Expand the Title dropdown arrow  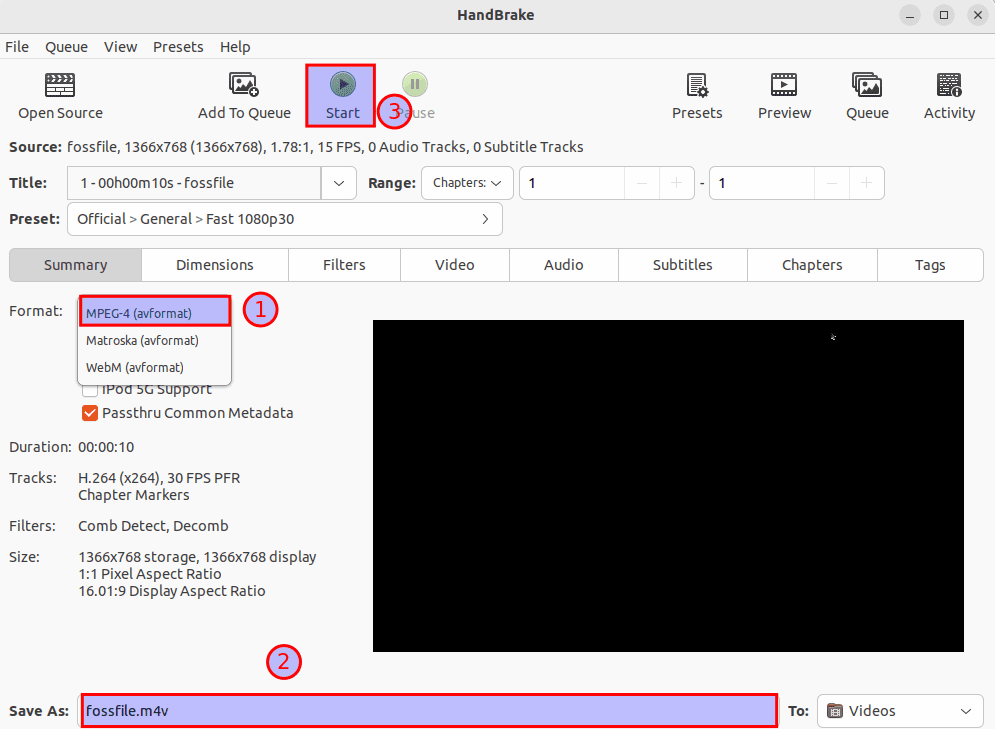click(339, 183)
